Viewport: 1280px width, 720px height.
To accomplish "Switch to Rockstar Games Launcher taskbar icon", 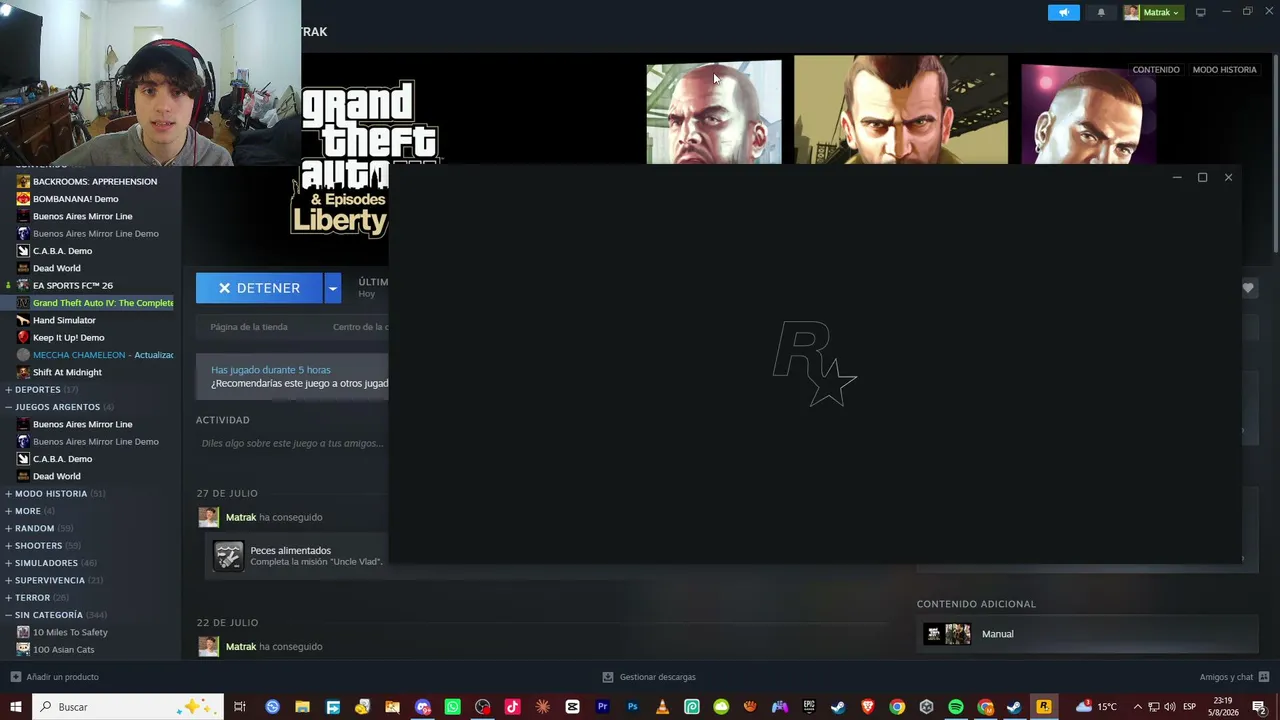I will tap(1043, 707).
